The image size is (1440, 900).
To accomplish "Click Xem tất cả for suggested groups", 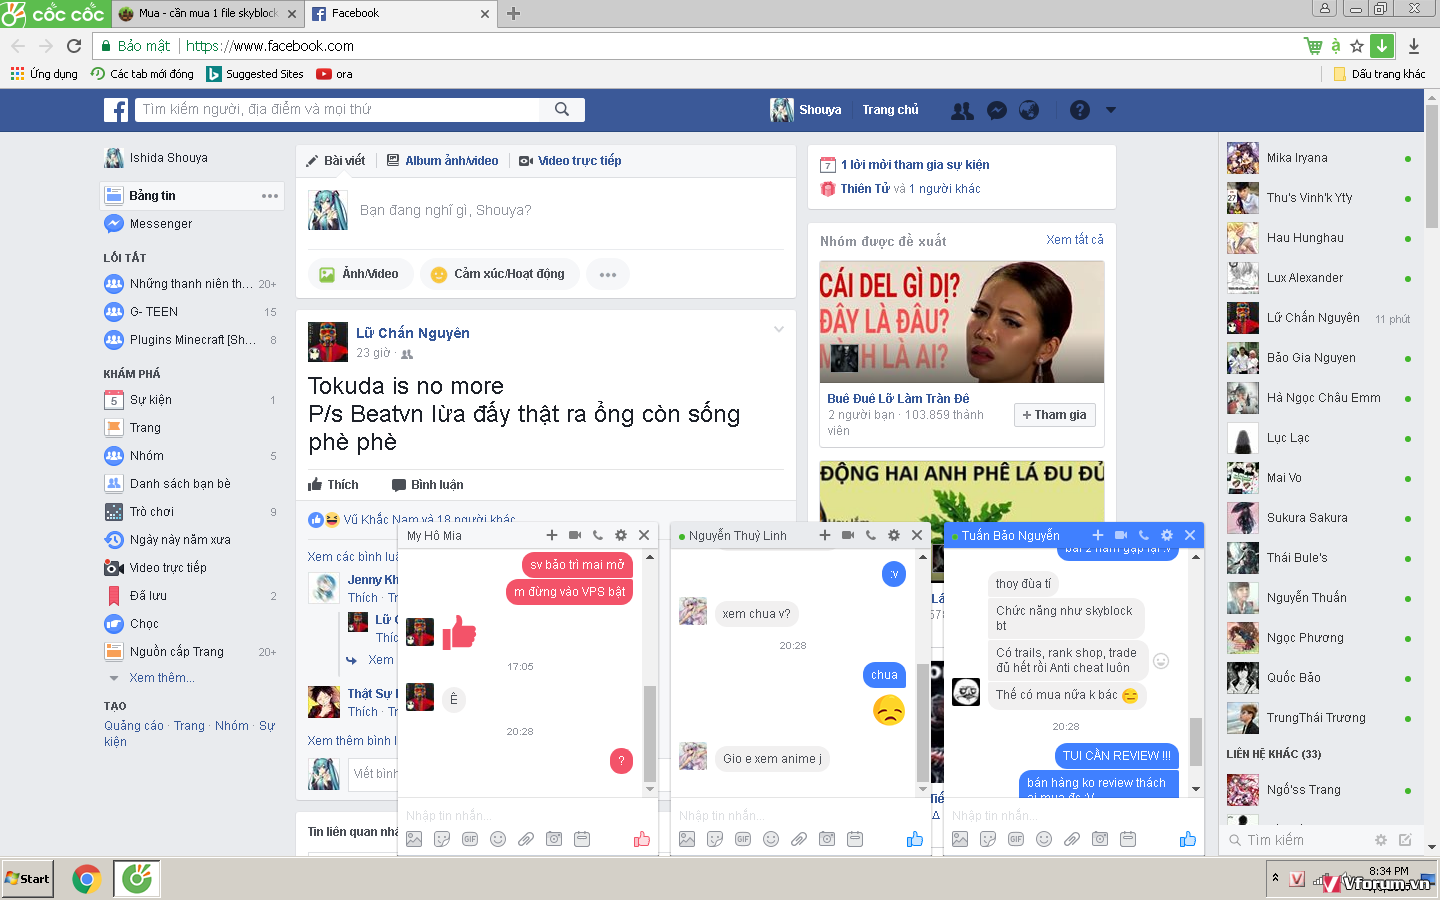I will coord(1075,240).
